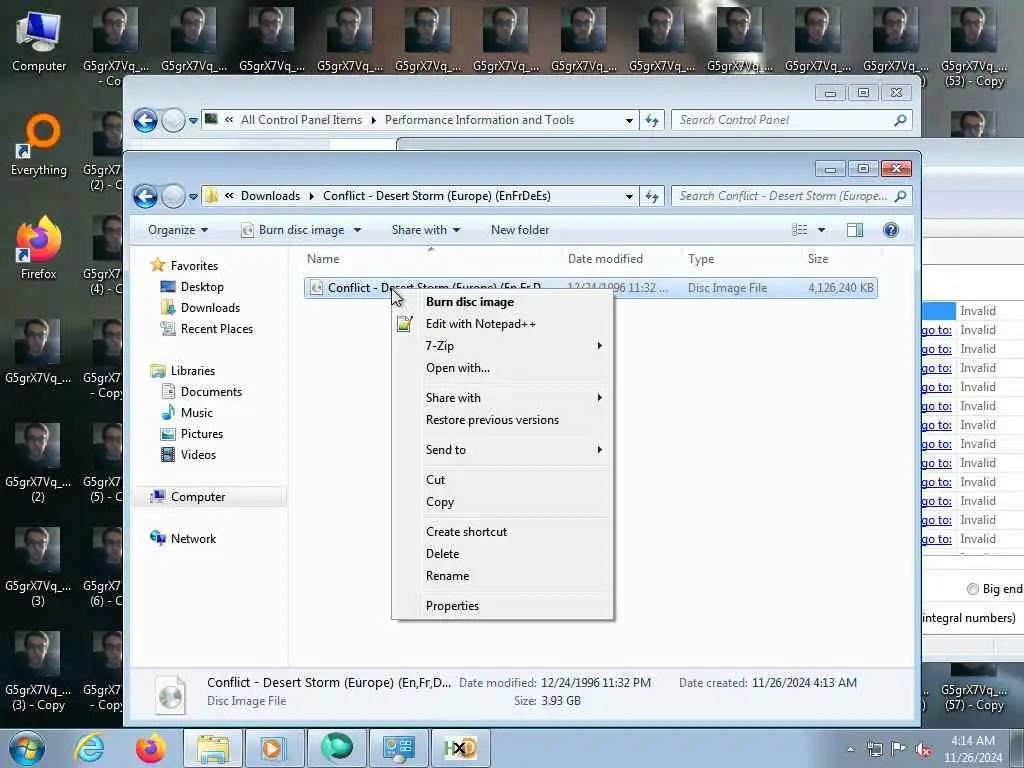Select Favorites in navigation pane
The height and width of the screenshot is (768, 1024).
pyautogui.click(x=194, y=266)
